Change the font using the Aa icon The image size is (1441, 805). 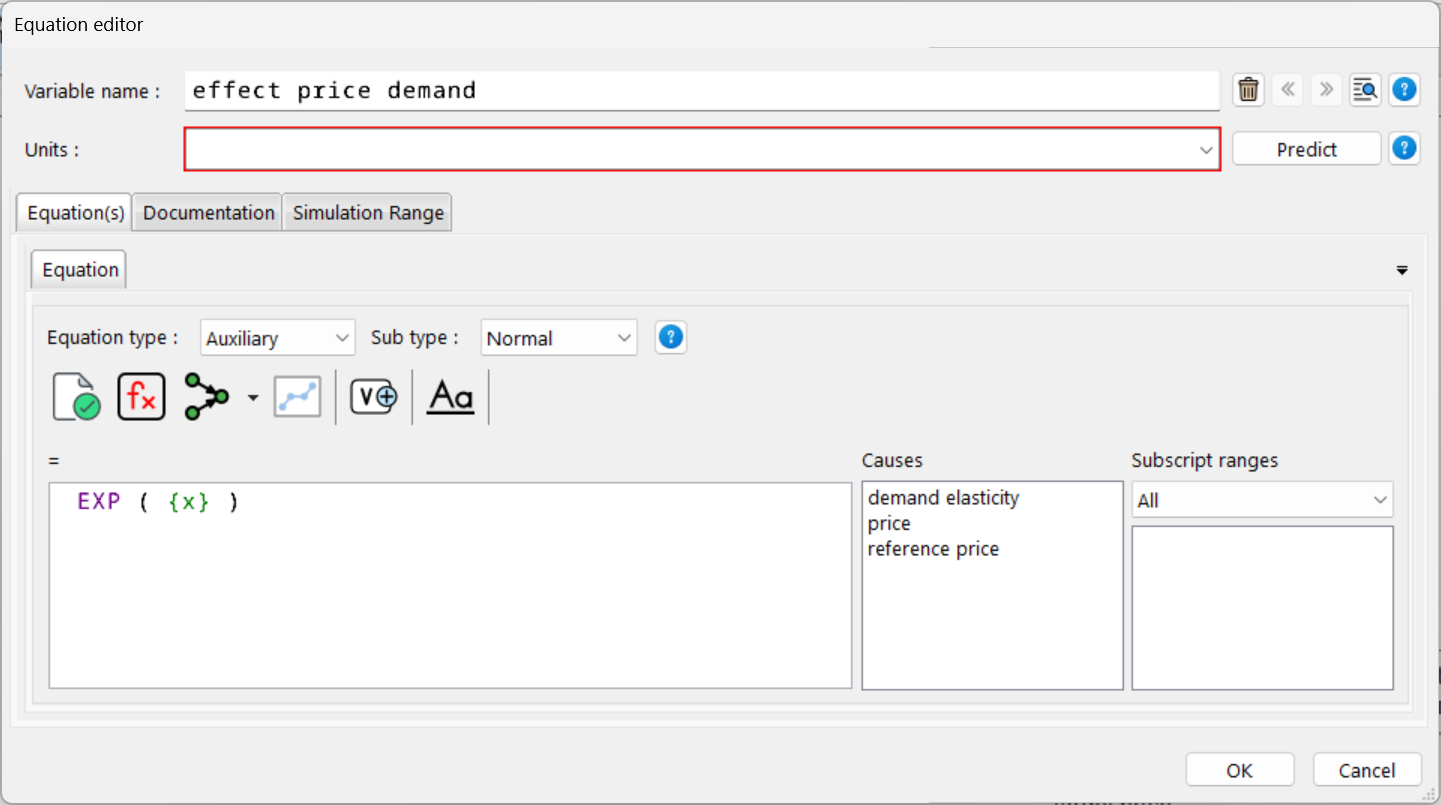tap(450, 396)
